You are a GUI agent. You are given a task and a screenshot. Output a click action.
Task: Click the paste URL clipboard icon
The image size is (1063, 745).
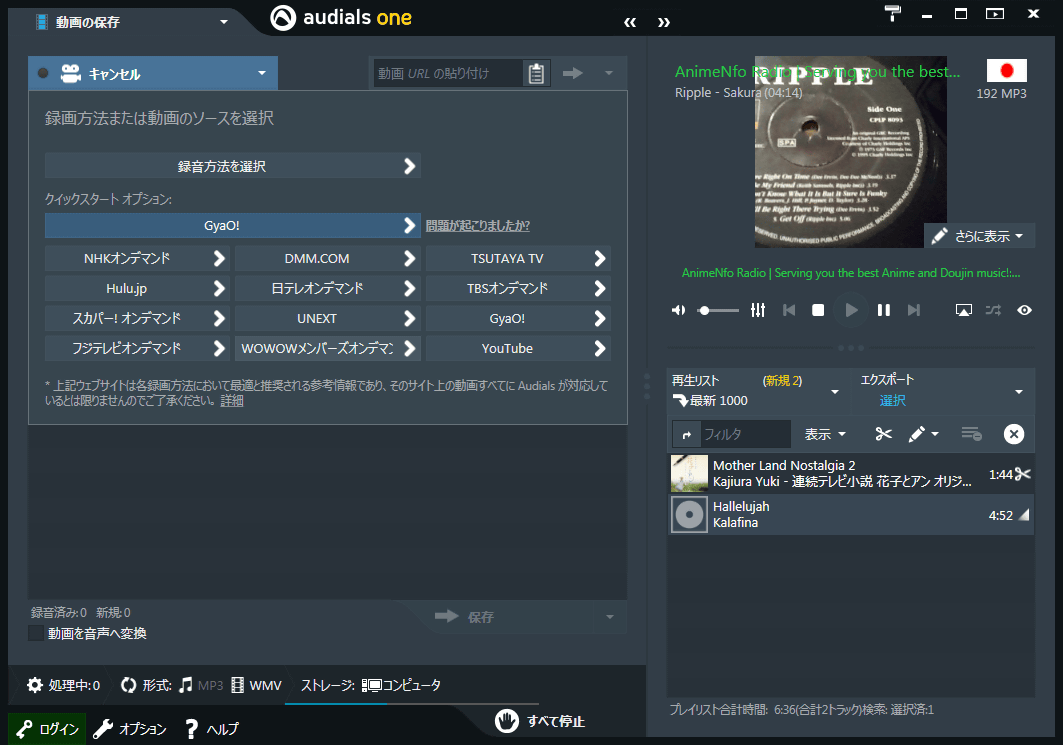(x=536, y=73)
